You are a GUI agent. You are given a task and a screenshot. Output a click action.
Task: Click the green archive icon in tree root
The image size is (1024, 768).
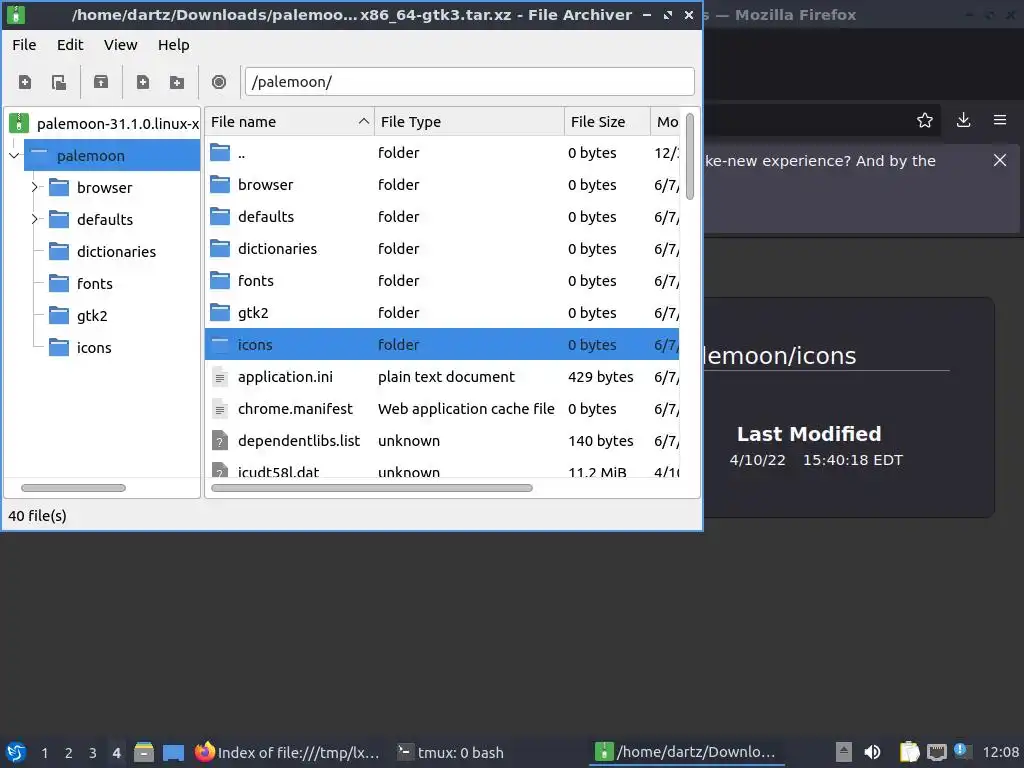[x=19, y=123]
